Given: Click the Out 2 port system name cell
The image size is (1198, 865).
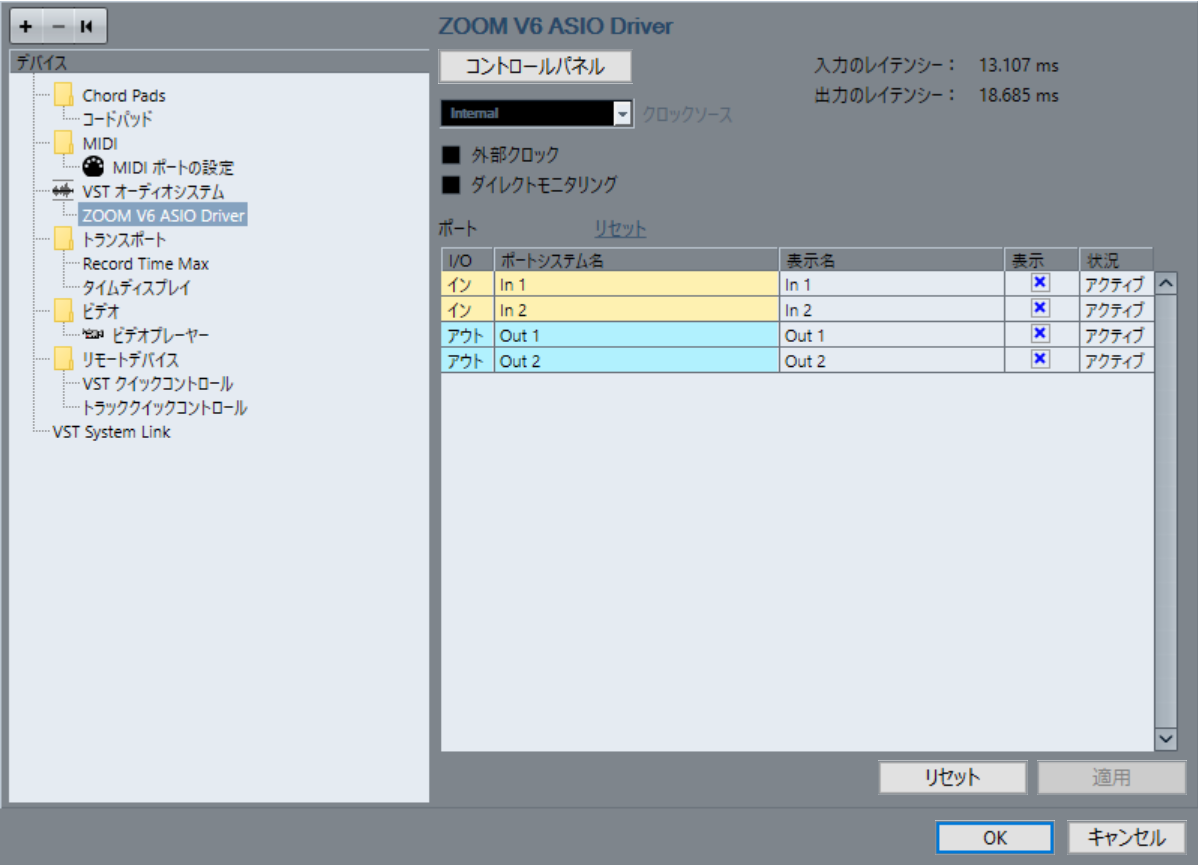Looking at the screenshot, I should (636, 361).
